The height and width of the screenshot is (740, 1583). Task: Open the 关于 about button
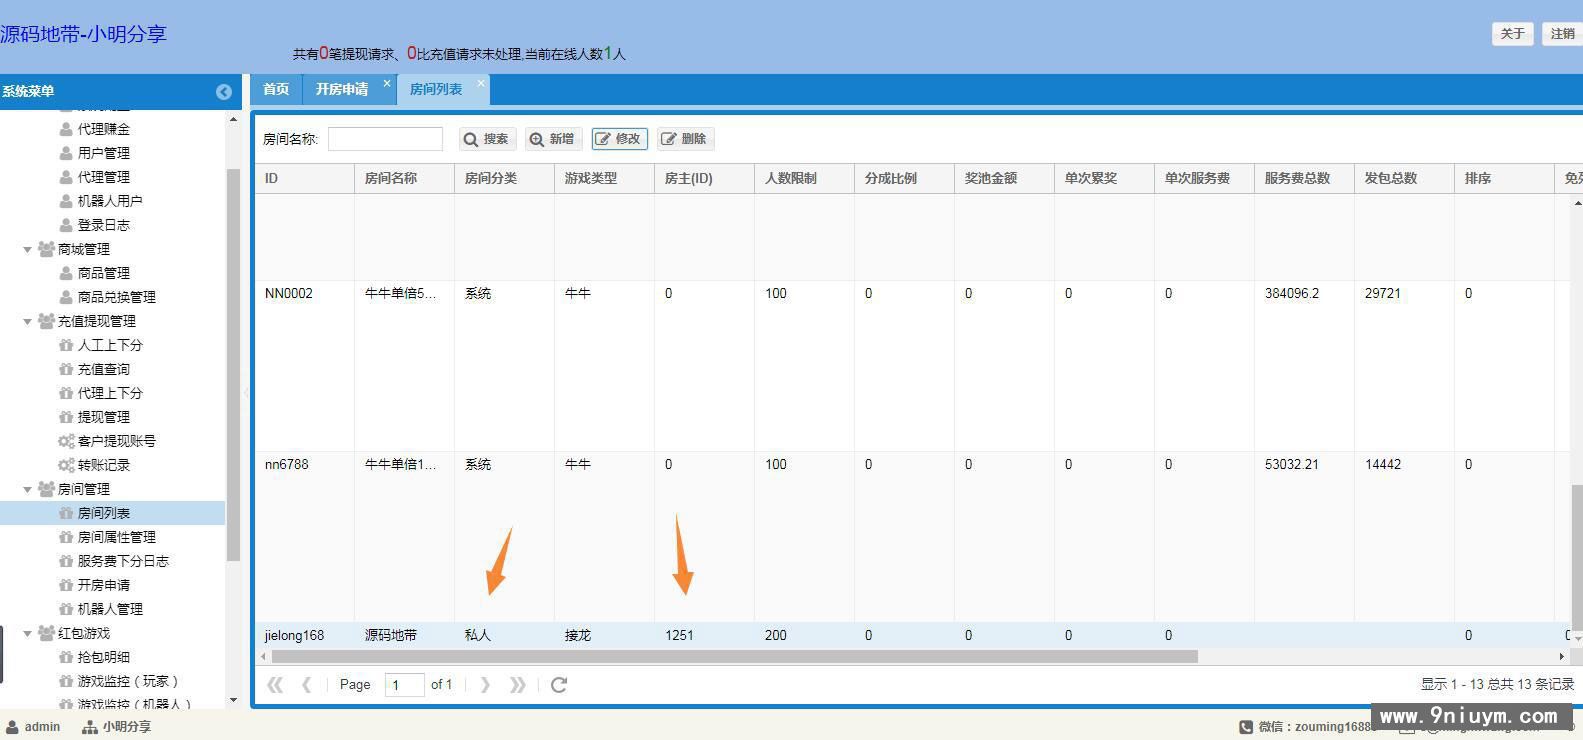pyautogui.click(x=1512, y=34)
